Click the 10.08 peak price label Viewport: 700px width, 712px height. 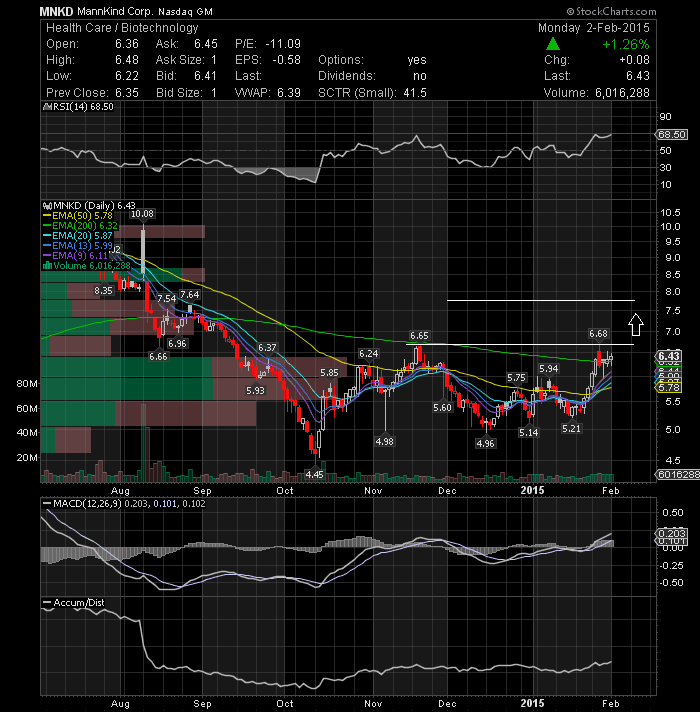[142, 213]
